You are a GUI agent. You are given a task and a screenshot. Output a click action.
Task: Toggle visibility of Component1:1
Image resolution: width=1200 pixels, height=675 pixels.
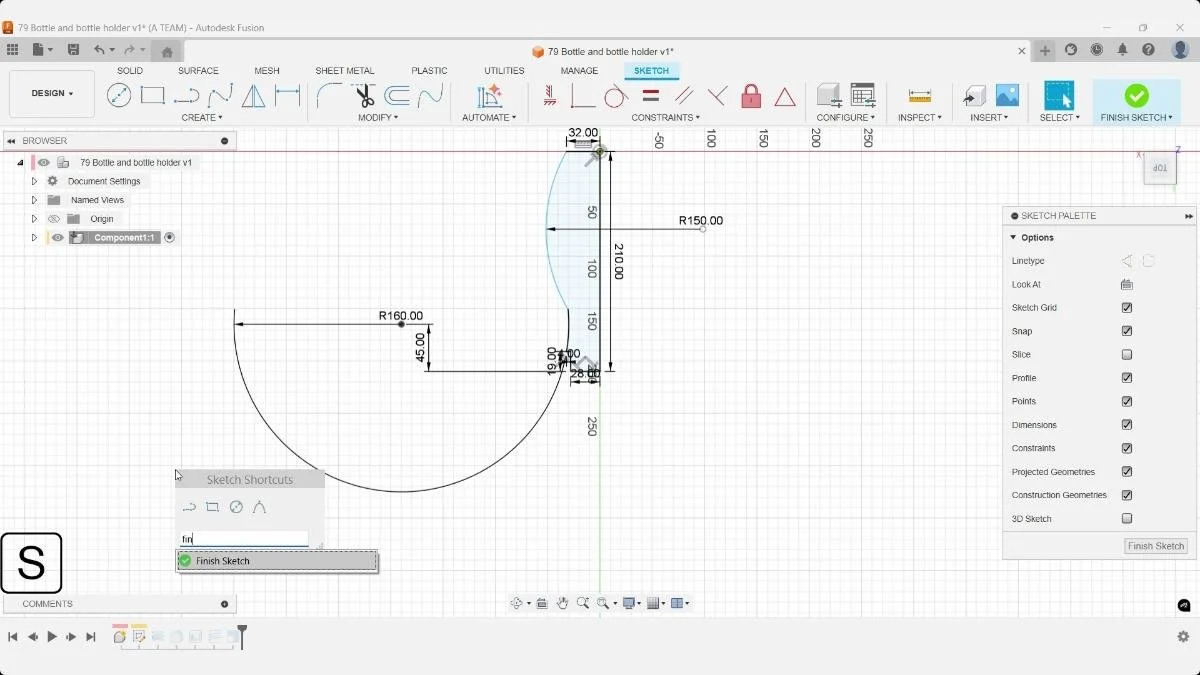point(57,238)
